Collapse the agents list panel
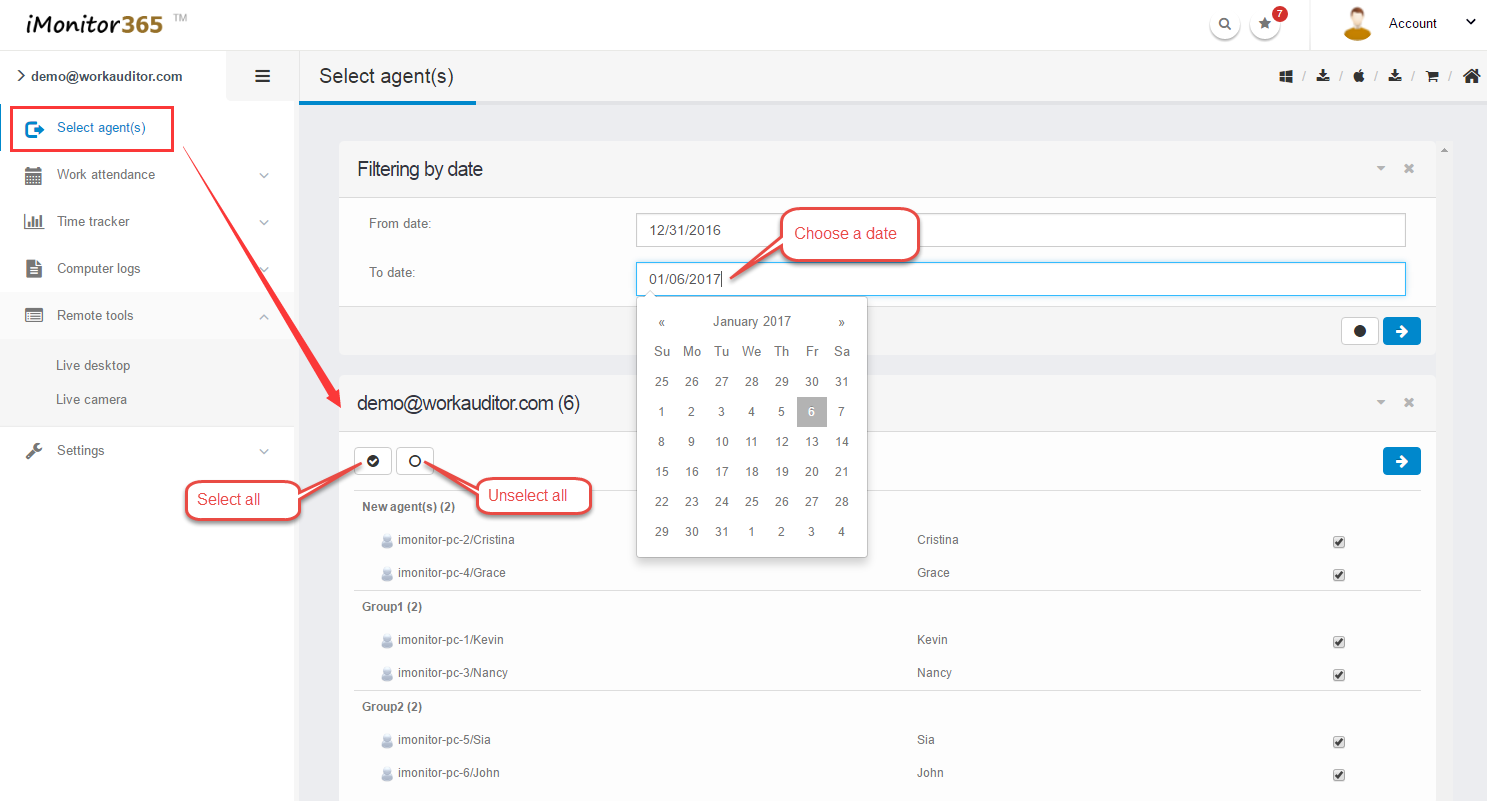This screenshot has width=1487, height=801. pyautogui.click(x=1381, y=403)
